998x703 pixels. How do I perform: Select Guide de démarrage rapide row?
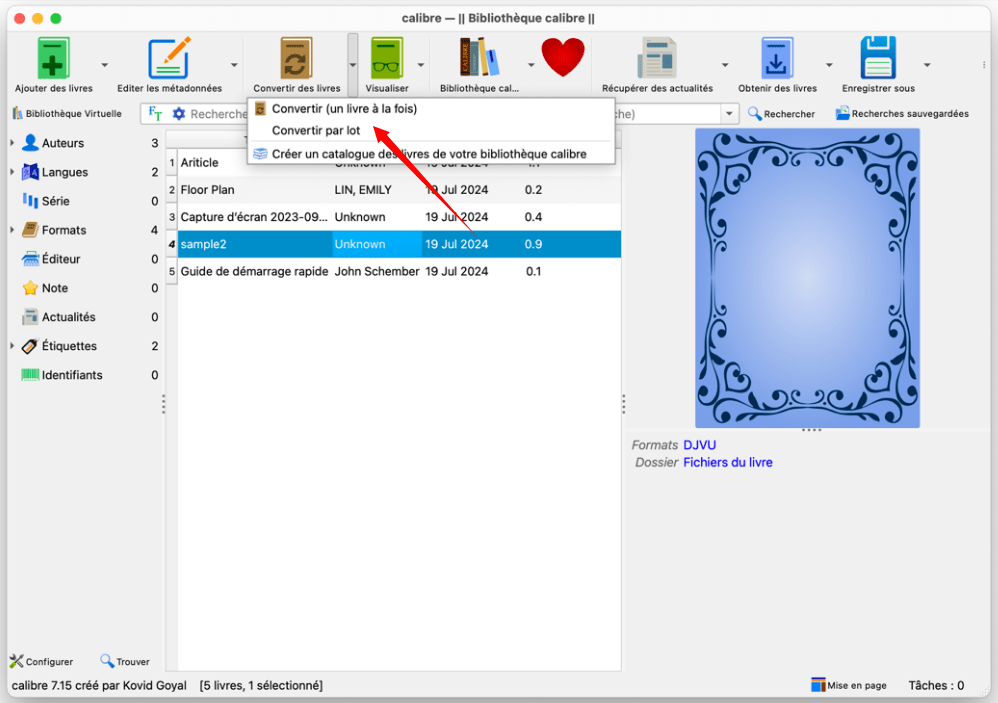click(x=399, y=271)
